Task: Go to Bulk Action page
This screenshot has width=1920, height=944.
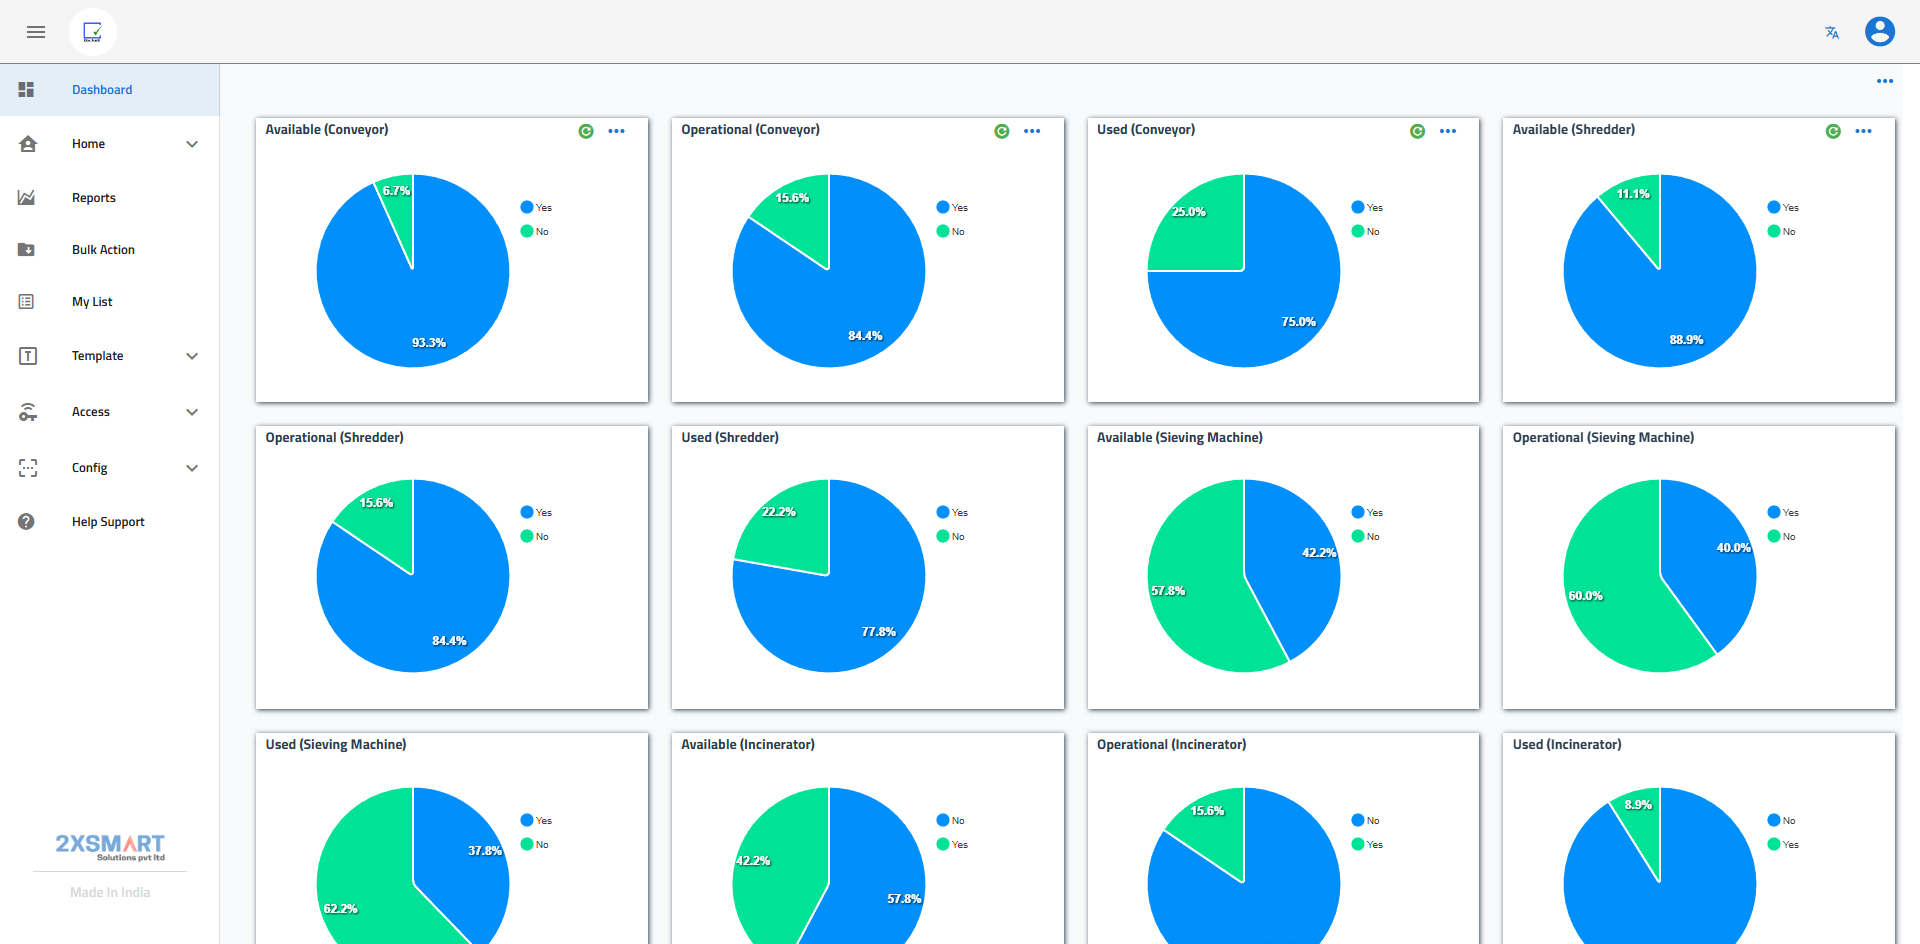Action: (103, 250)
